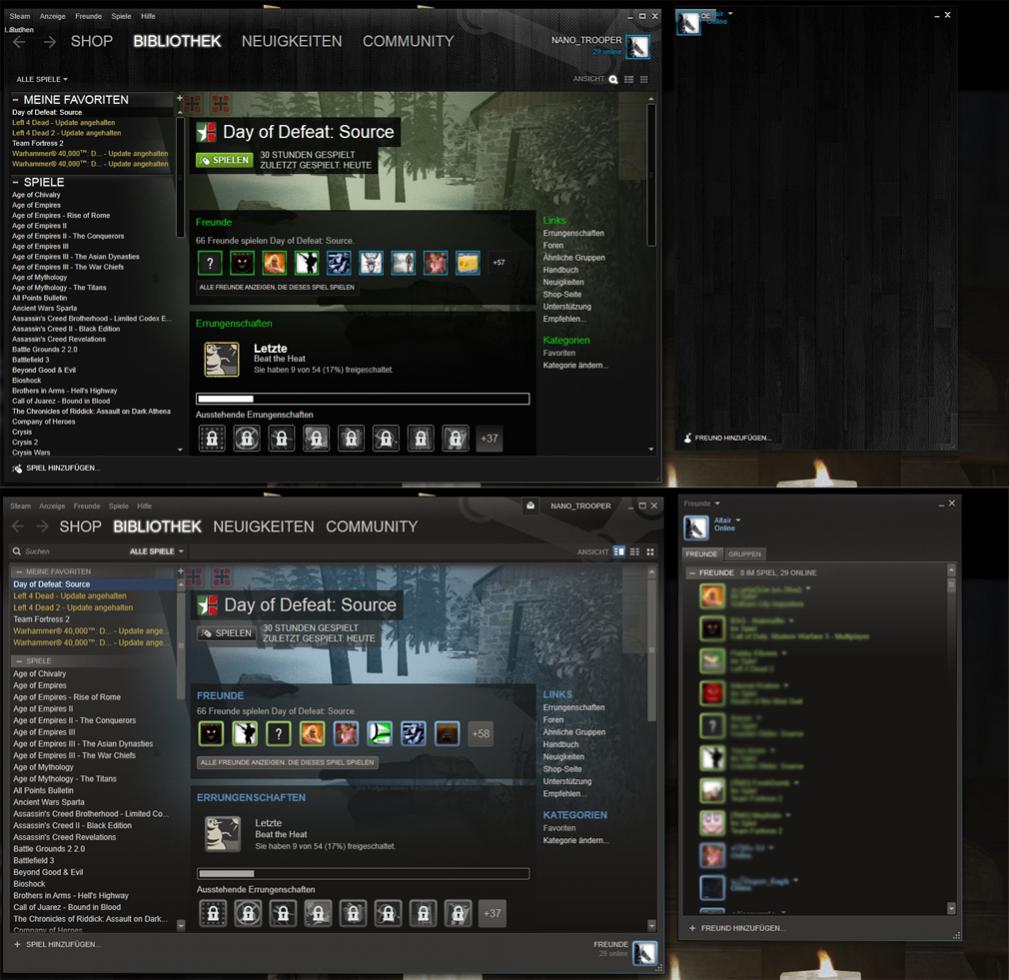The height and width of the screenshot is (980, 1009).
Task: Collapse the FREUNDE group in bottom friends window
Action: [692, 573]
